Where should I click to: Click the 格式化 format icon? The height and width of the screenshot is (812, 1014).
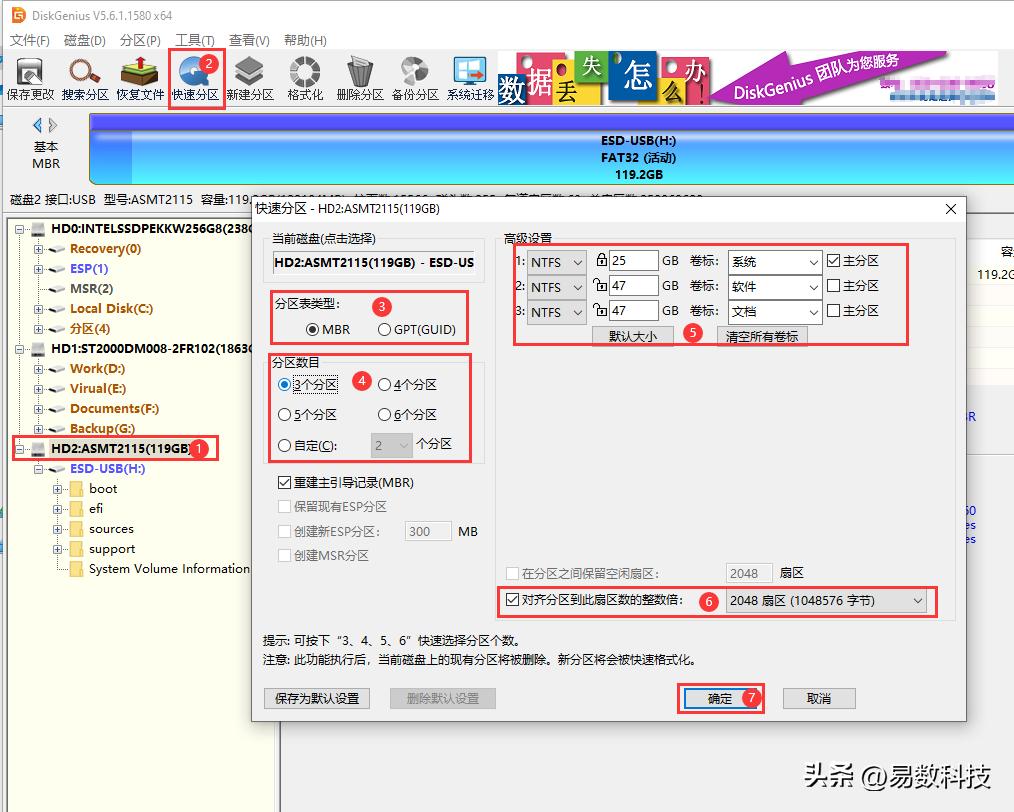(303, 78)
